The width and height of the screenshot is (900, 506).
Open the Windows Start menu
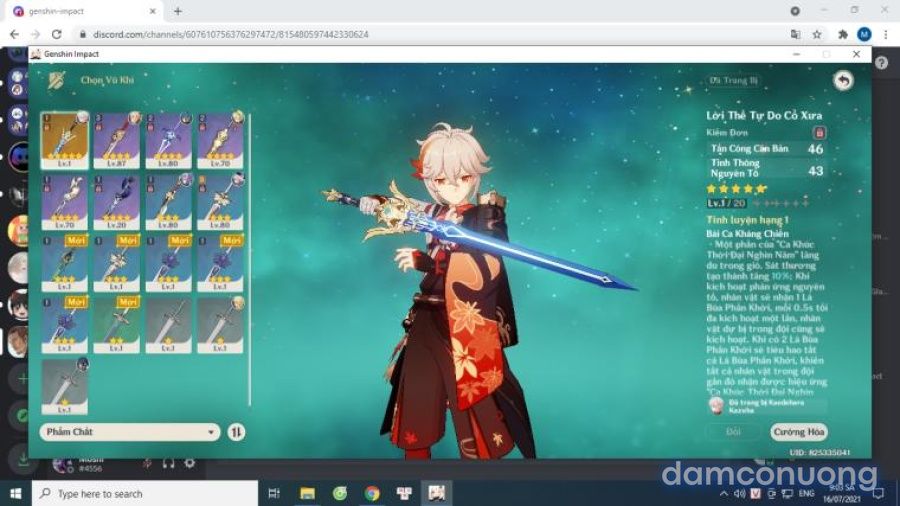click(15, 493)
